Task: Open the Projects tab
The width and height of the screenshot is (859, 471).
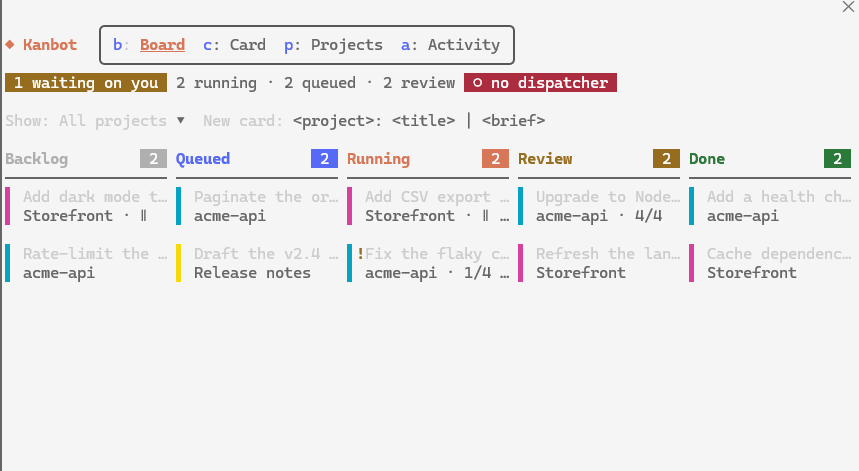Action: 333,45
